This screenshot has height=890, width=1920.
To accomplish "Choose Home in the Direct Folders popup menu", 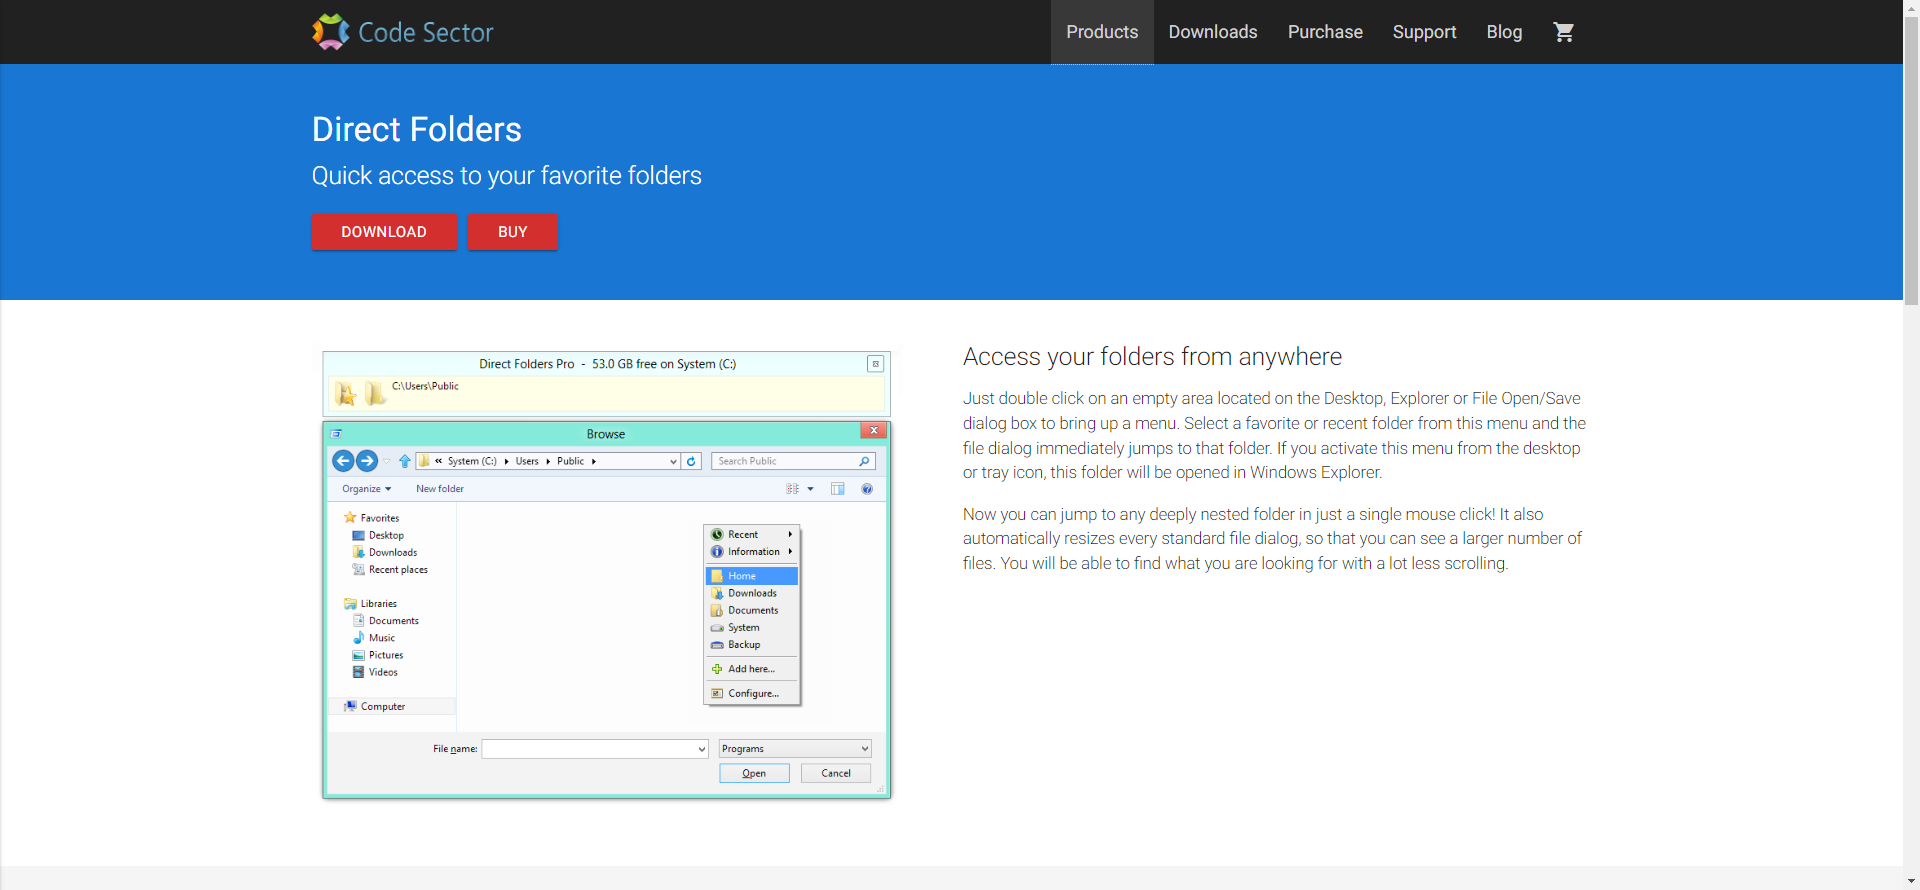I will pyautogui.click(x=752, y=576).
